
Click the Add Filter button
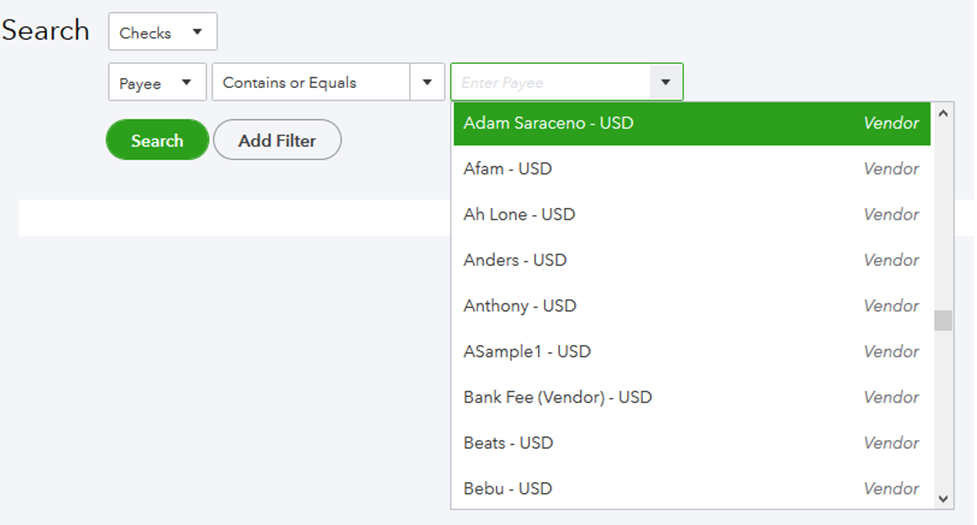277,140
